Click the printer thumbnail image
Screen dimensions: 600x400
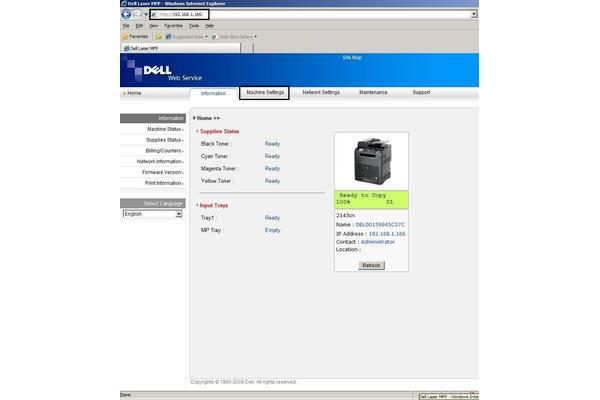pos(372,161)
